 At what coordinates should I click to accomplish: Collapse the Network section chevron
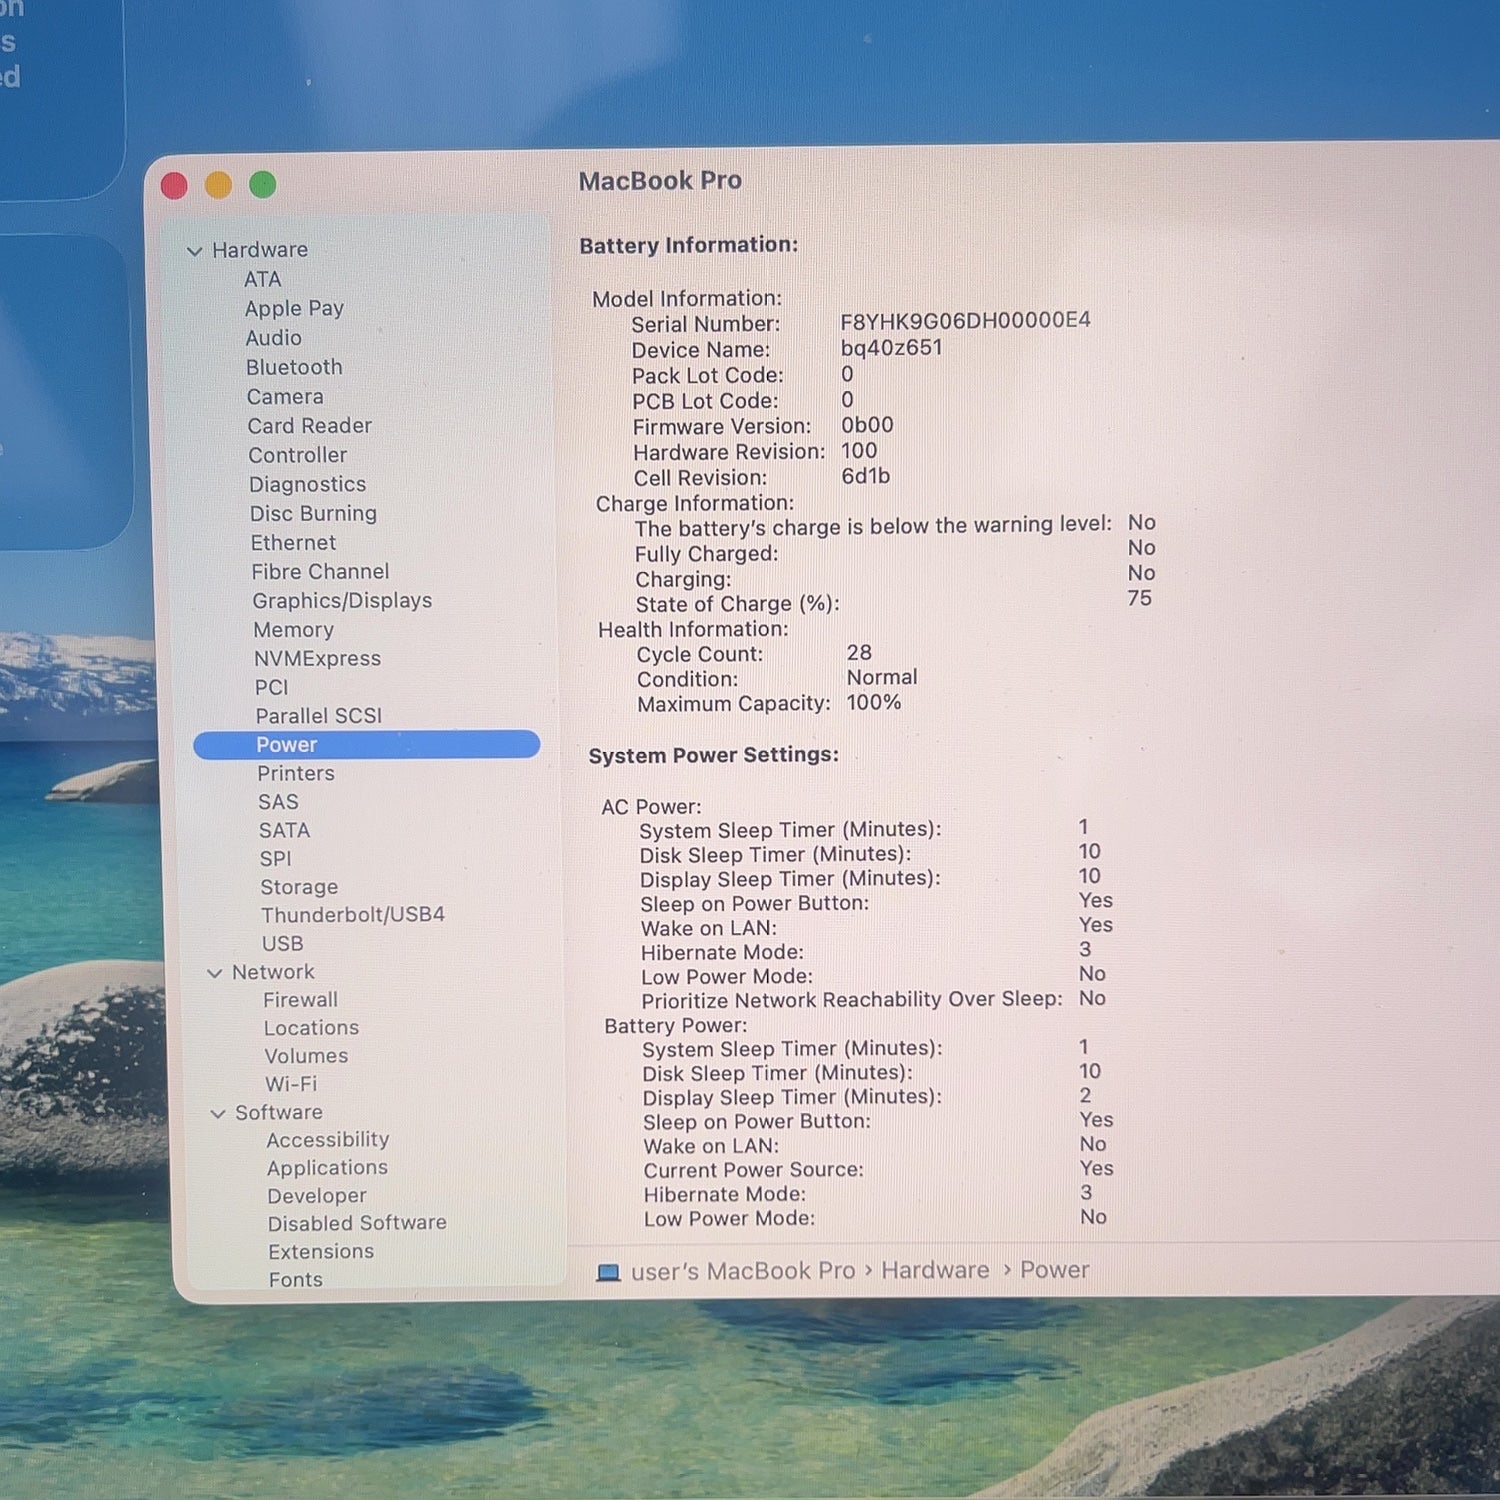point(215,973)
